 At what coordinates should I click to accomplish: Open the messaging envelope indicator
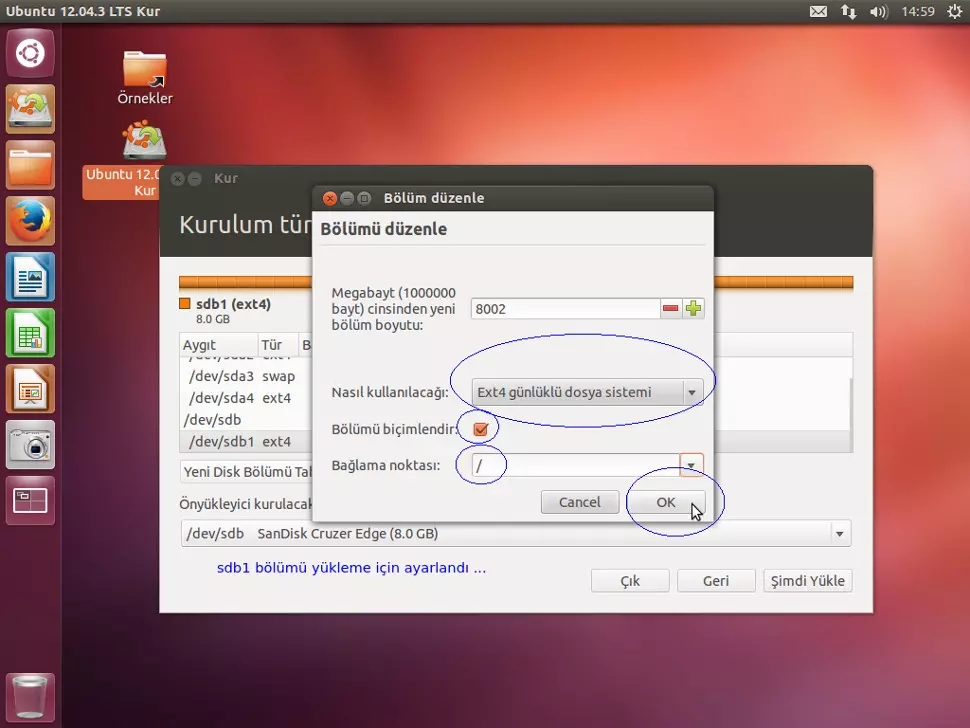click(x=818, y=12)
